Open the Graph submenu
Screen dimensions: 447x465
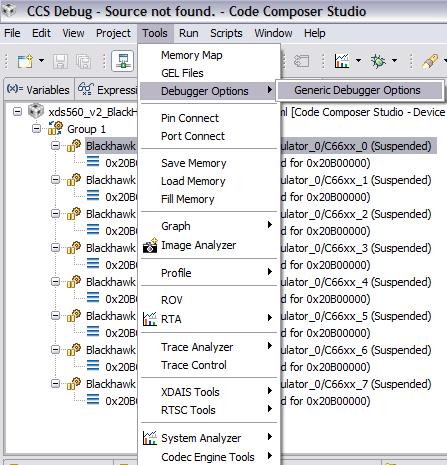coord(208,226)
